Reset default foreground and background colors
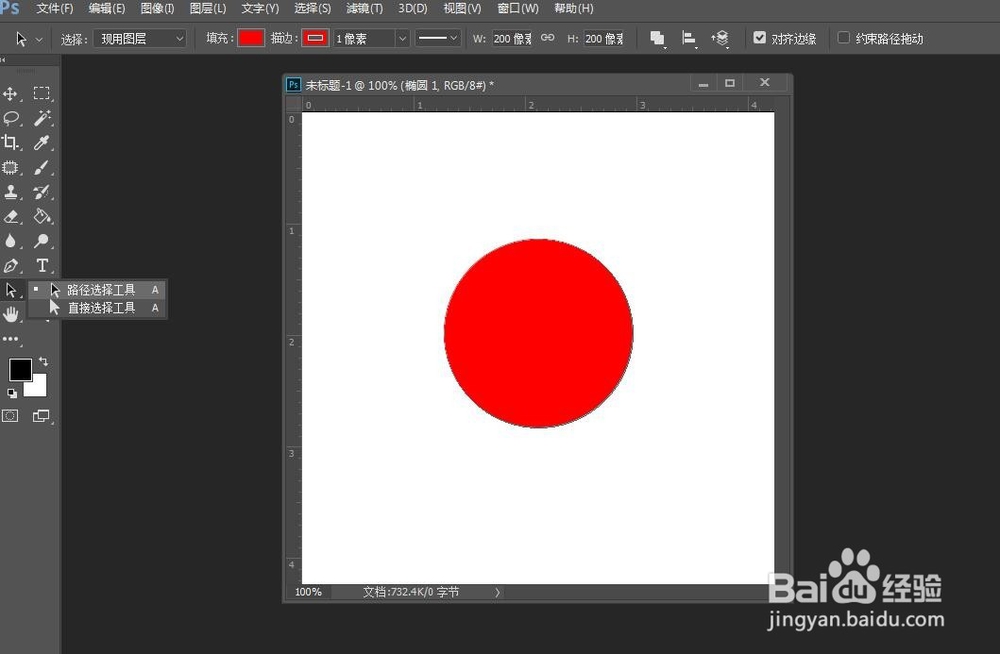Image resolution: width=1000 pixels, height=654 pixels. coord(11,393)
